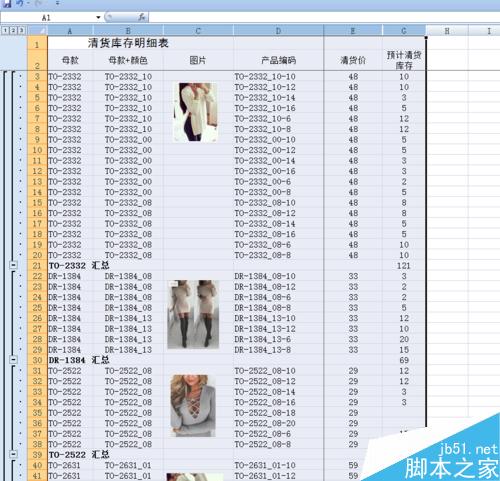
Task: Click the price 33 in row 22
Action: click(353, 276)
